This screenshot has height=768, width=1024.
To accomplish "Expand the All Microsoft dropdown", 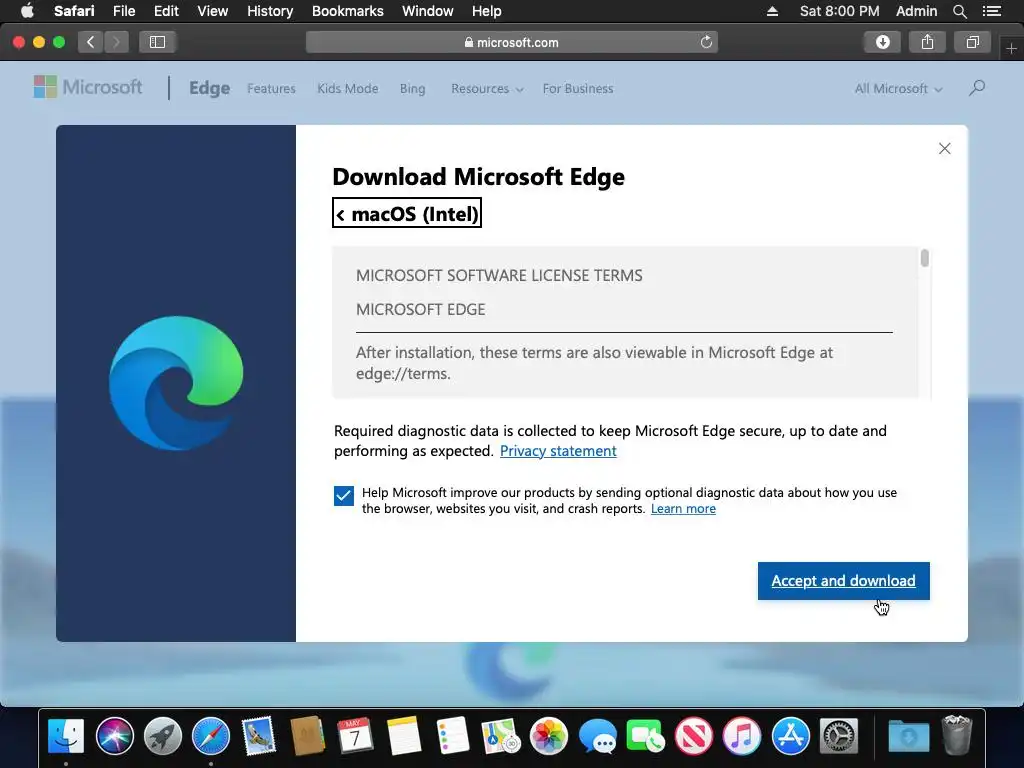I will pyautogui.click(x=899, y=89).
